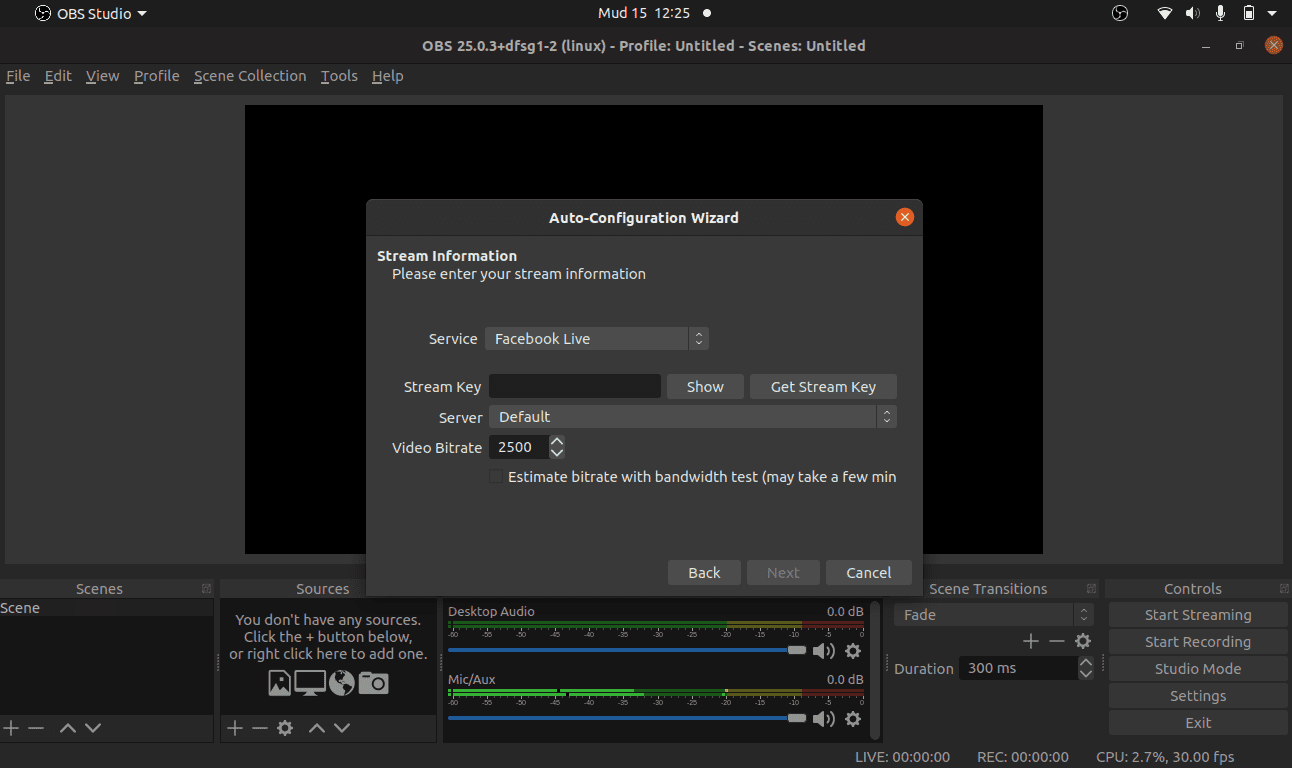The height and width of the screenshot is (768, 1292).
Task: Open transition properties gear icon
Action: click(x=1083, y=641)
